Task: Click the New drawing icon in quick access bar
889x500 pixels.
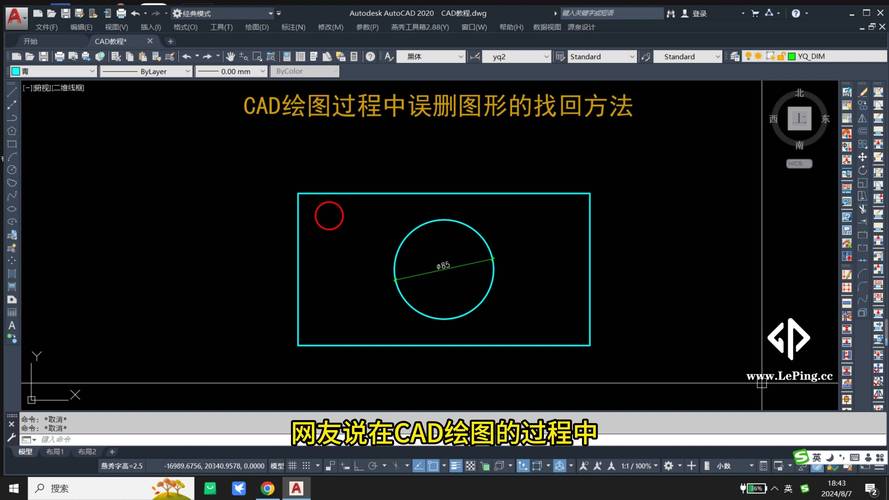Action: (x=37, y=13)
